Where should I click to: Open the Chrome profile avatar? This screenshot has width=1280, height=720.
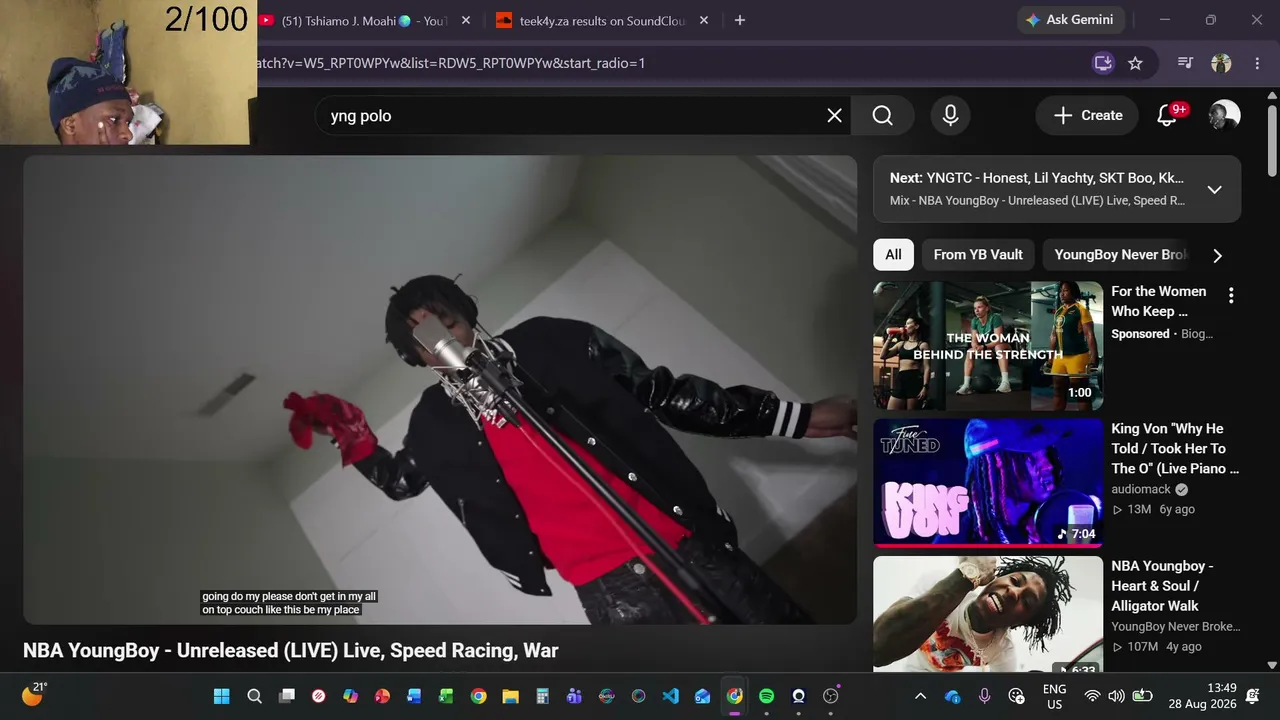[1221, 63]
